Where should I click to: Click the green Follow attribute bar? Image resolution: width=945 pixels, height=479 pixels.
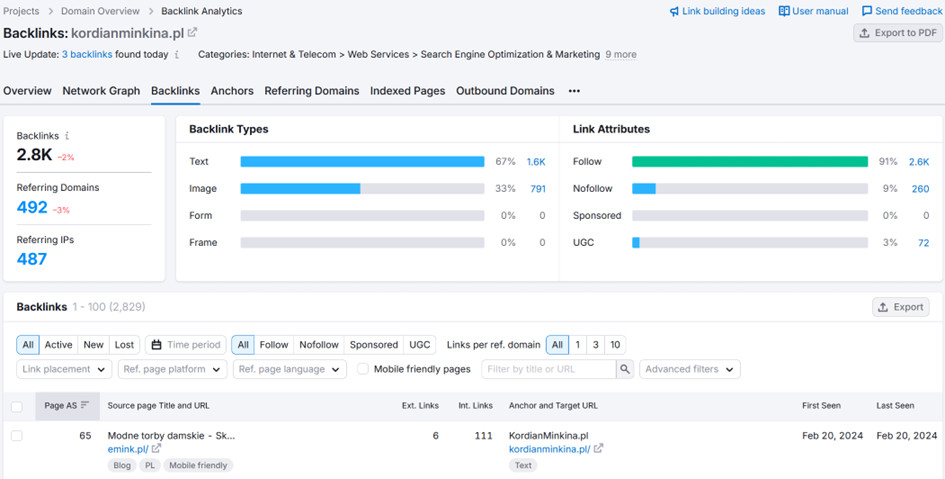(750, 161)
